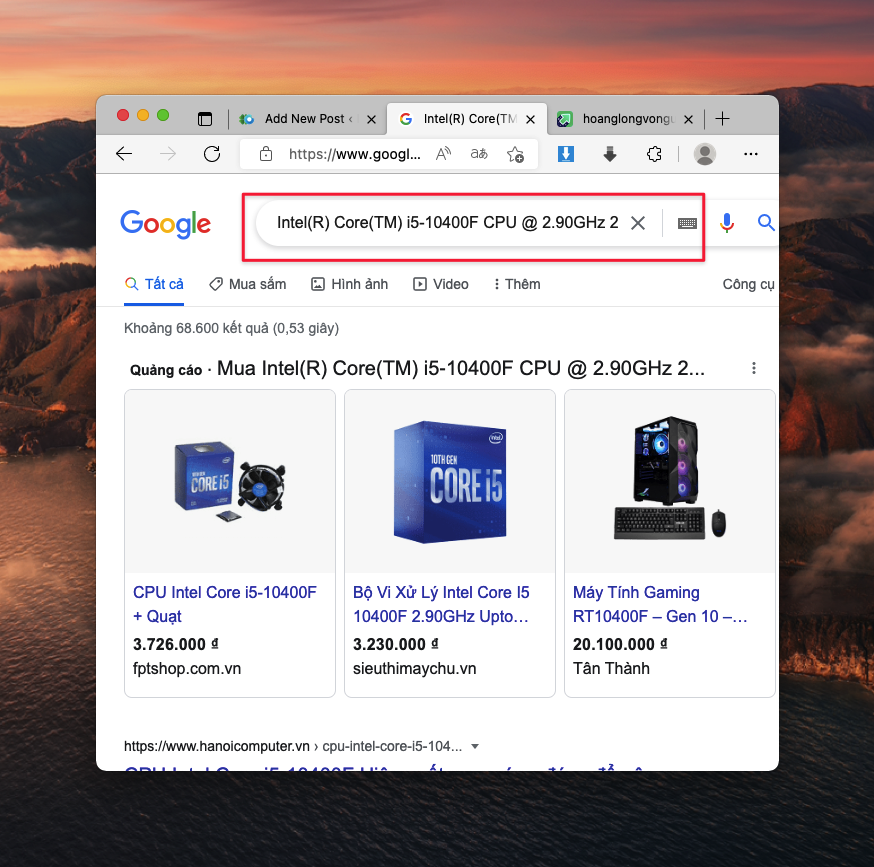The height and width of the screenshot is (867, 874).
Task: Open the on-screen keyboard input tool
Action: click(687, 223)
